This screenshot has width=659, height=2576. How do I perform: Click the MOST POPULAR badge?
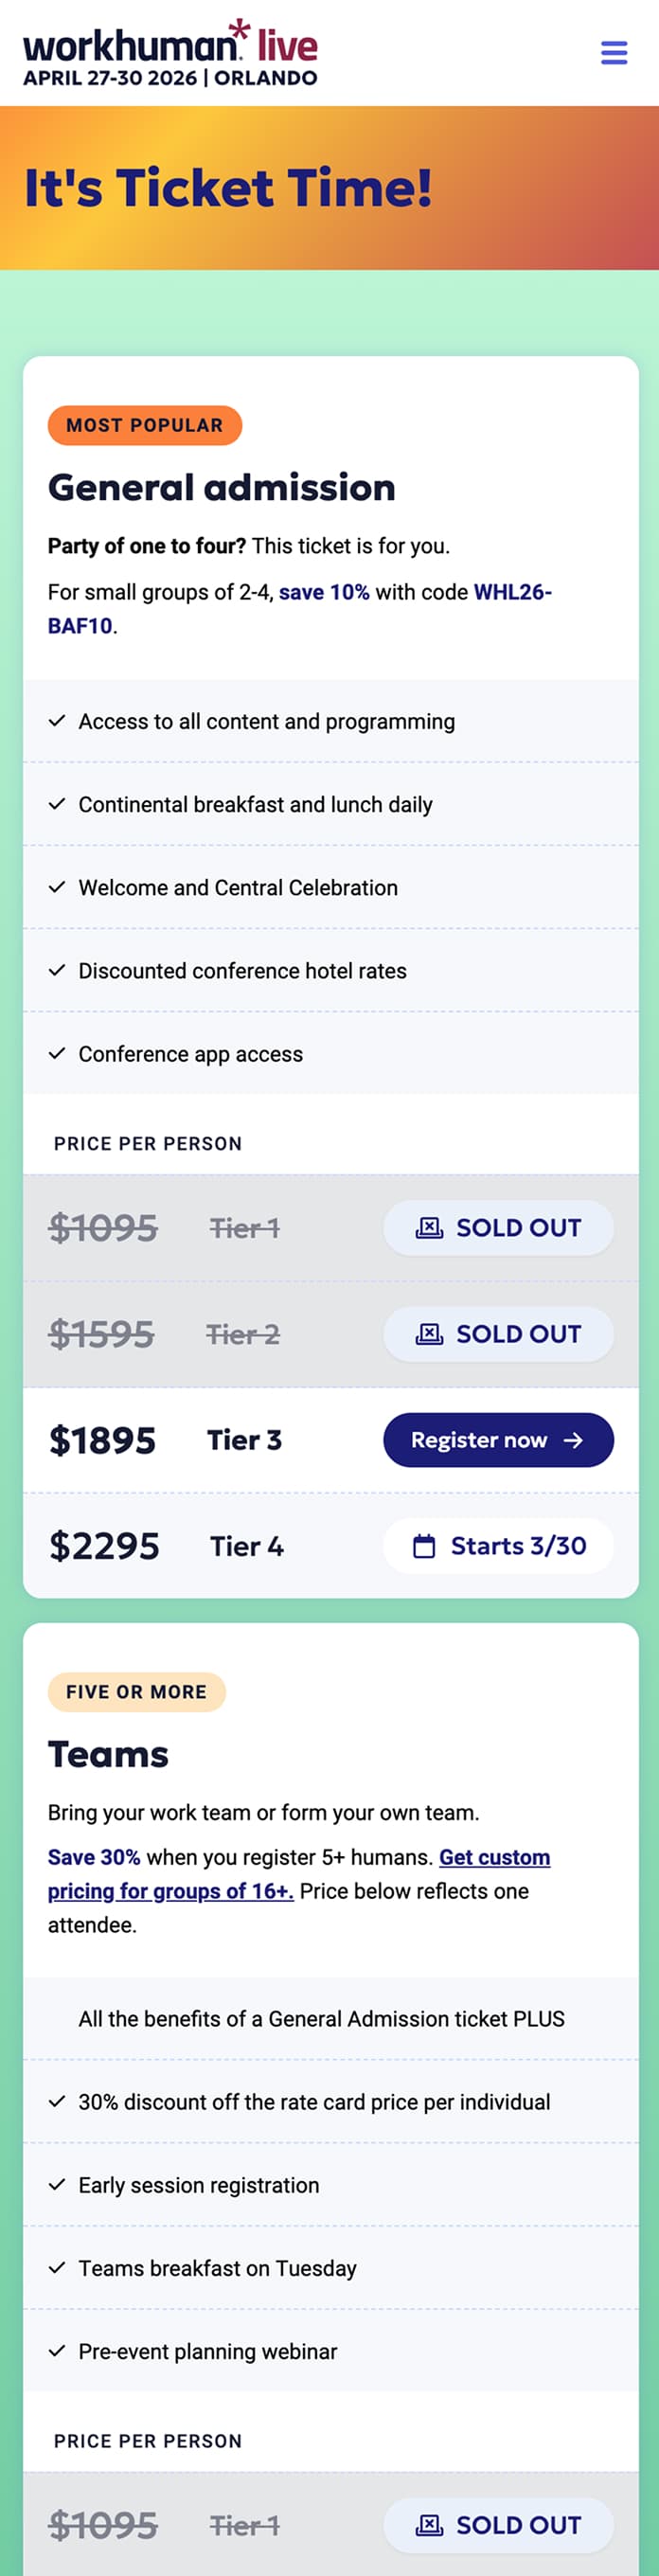[144, 424]
